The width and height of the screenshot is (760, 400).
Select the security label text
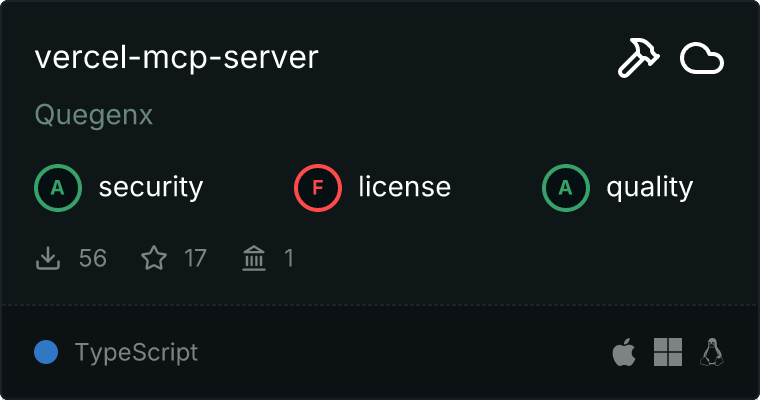pyautogui.click(x=151, y=187)
